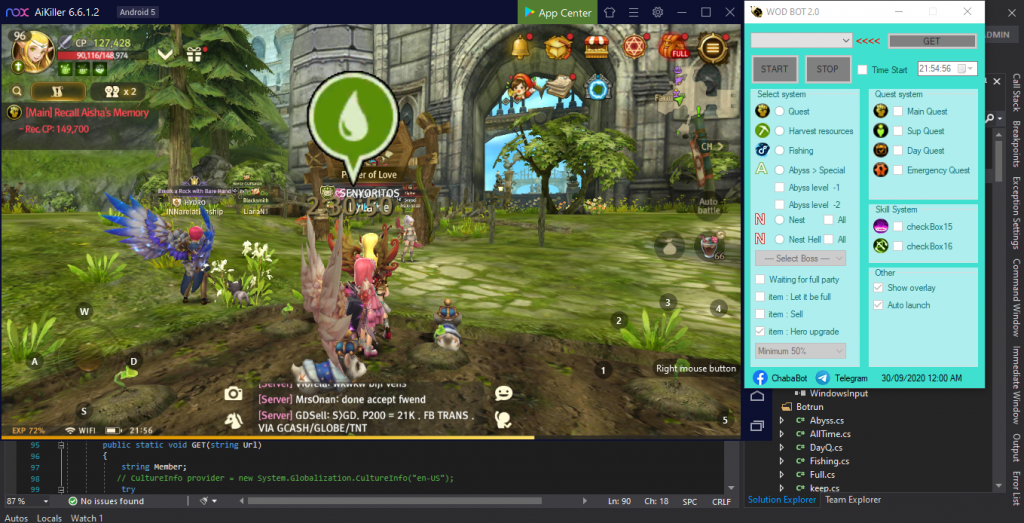Viewport: 1024px width, 523px height.
Task: Select the Quest radio button
Action: (x=780, y=111)
